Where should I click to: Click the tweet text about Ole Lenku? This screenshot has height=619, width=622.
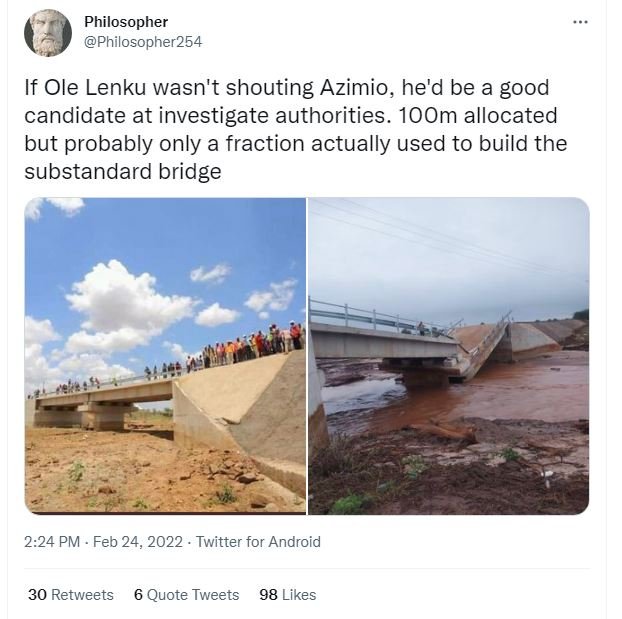coord(290,116)
